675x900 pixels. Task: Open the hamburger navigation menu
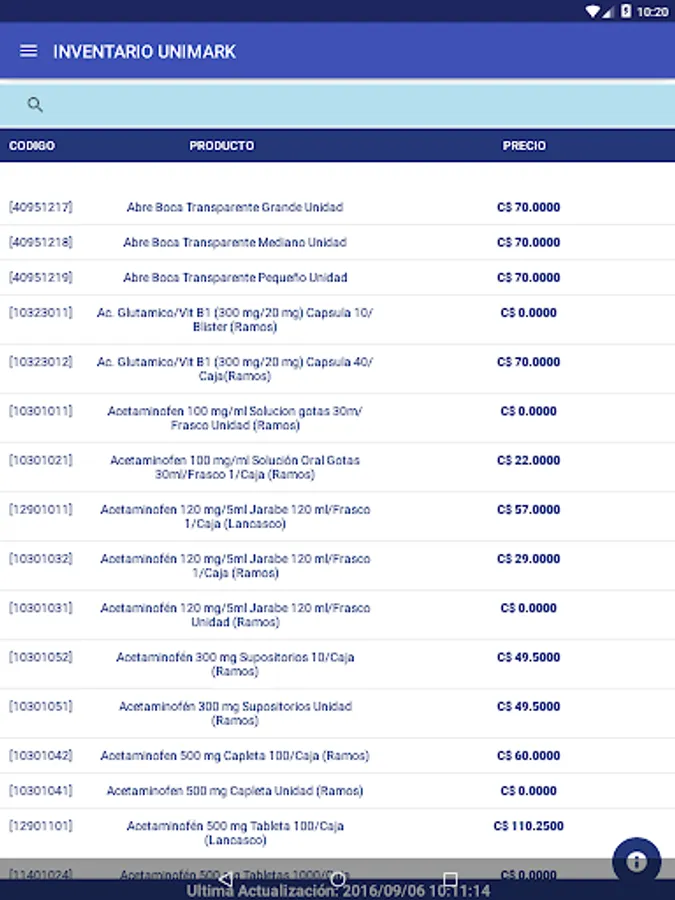click(x=29, y=51)
